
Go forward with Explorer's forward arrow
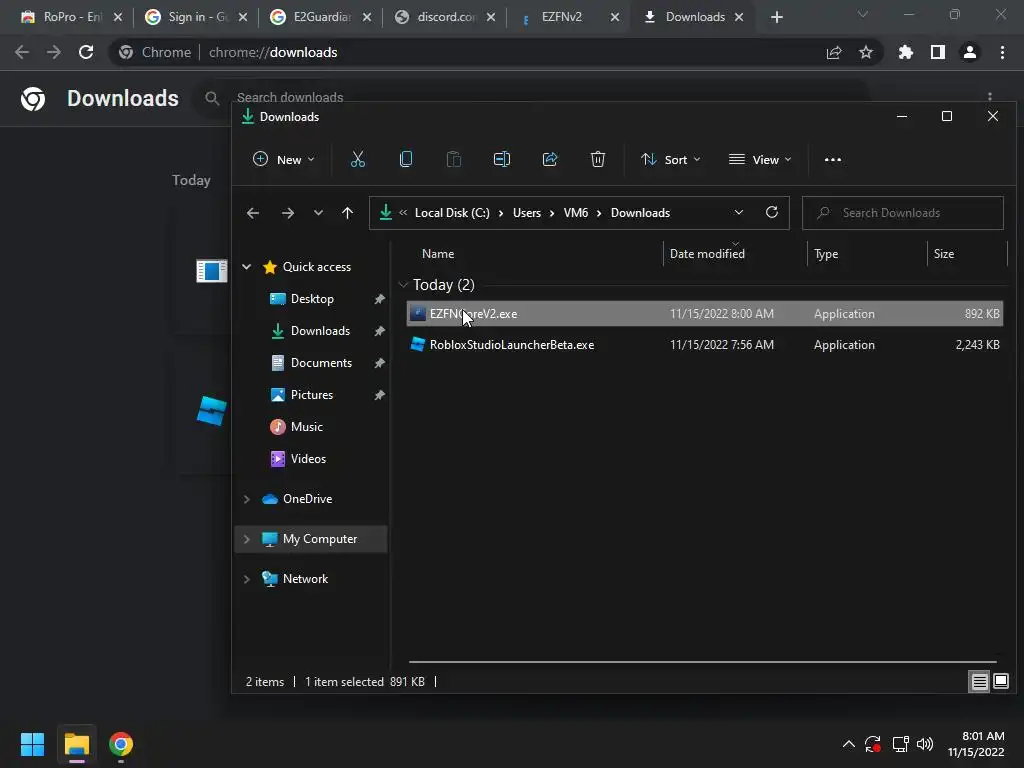pos(287,213)
